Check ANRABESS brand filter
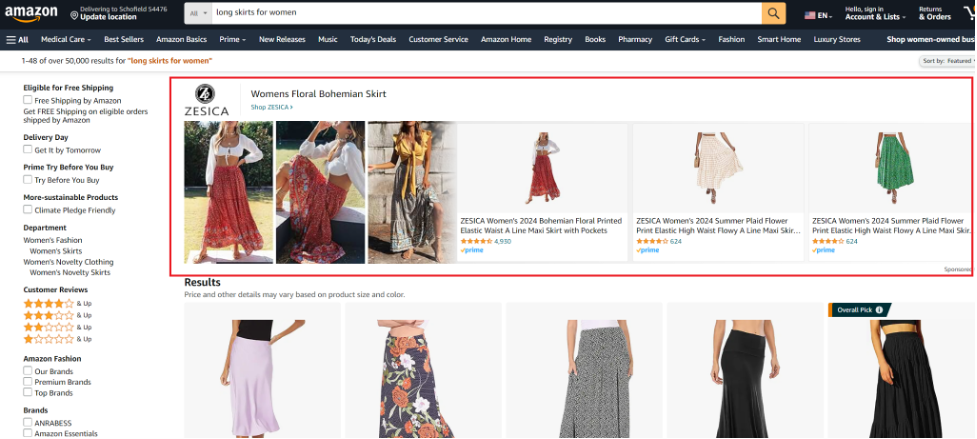This screenshot has width=977, height=439. click(x=27, y=422)
